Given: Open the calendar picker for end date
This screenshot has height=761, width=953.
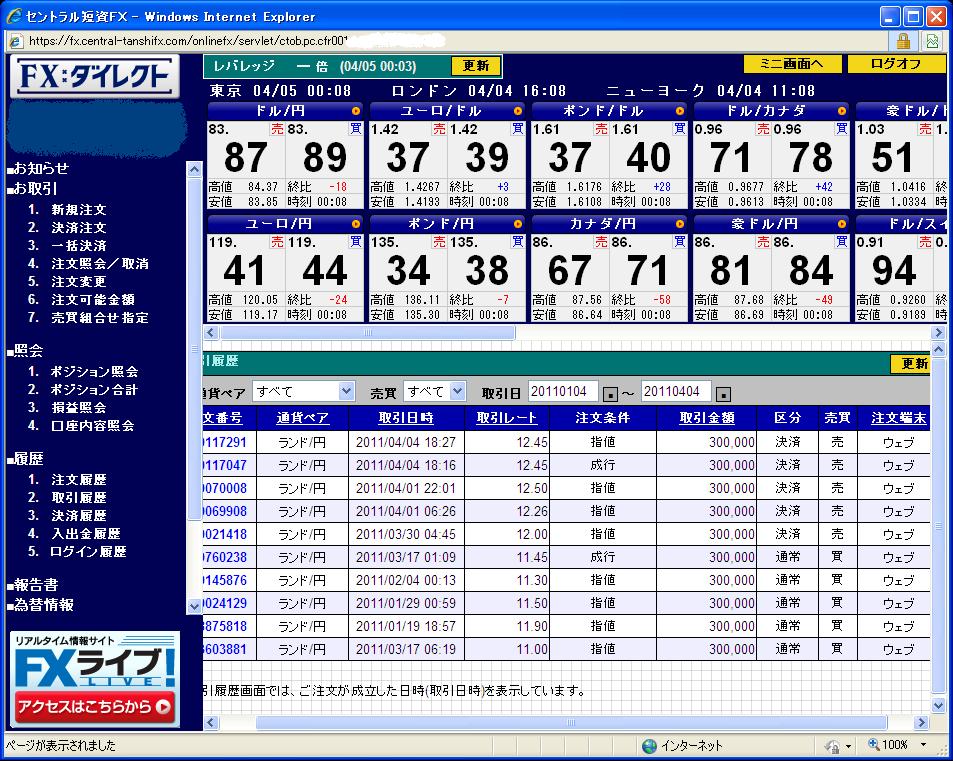Looking at the screenshot, I should click(725, 393).
